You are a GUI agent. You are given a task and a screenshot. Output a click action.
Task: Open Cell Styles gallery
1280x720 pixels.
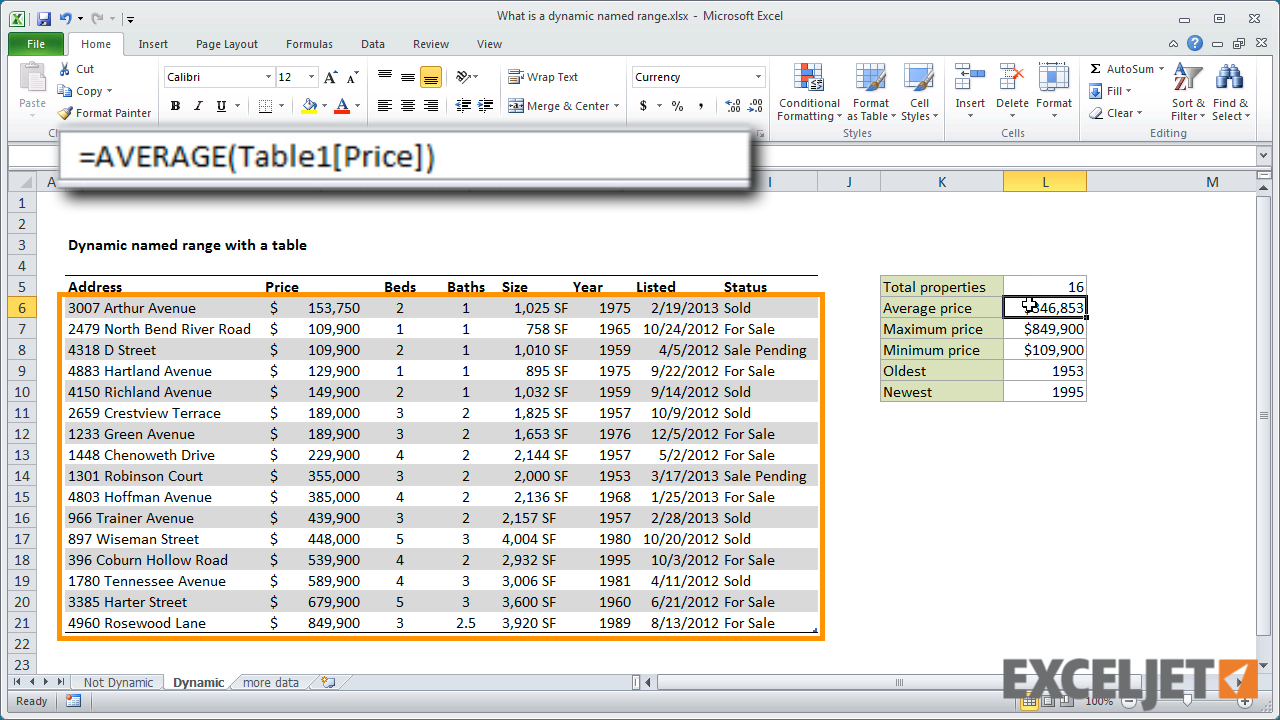(918, 92)
